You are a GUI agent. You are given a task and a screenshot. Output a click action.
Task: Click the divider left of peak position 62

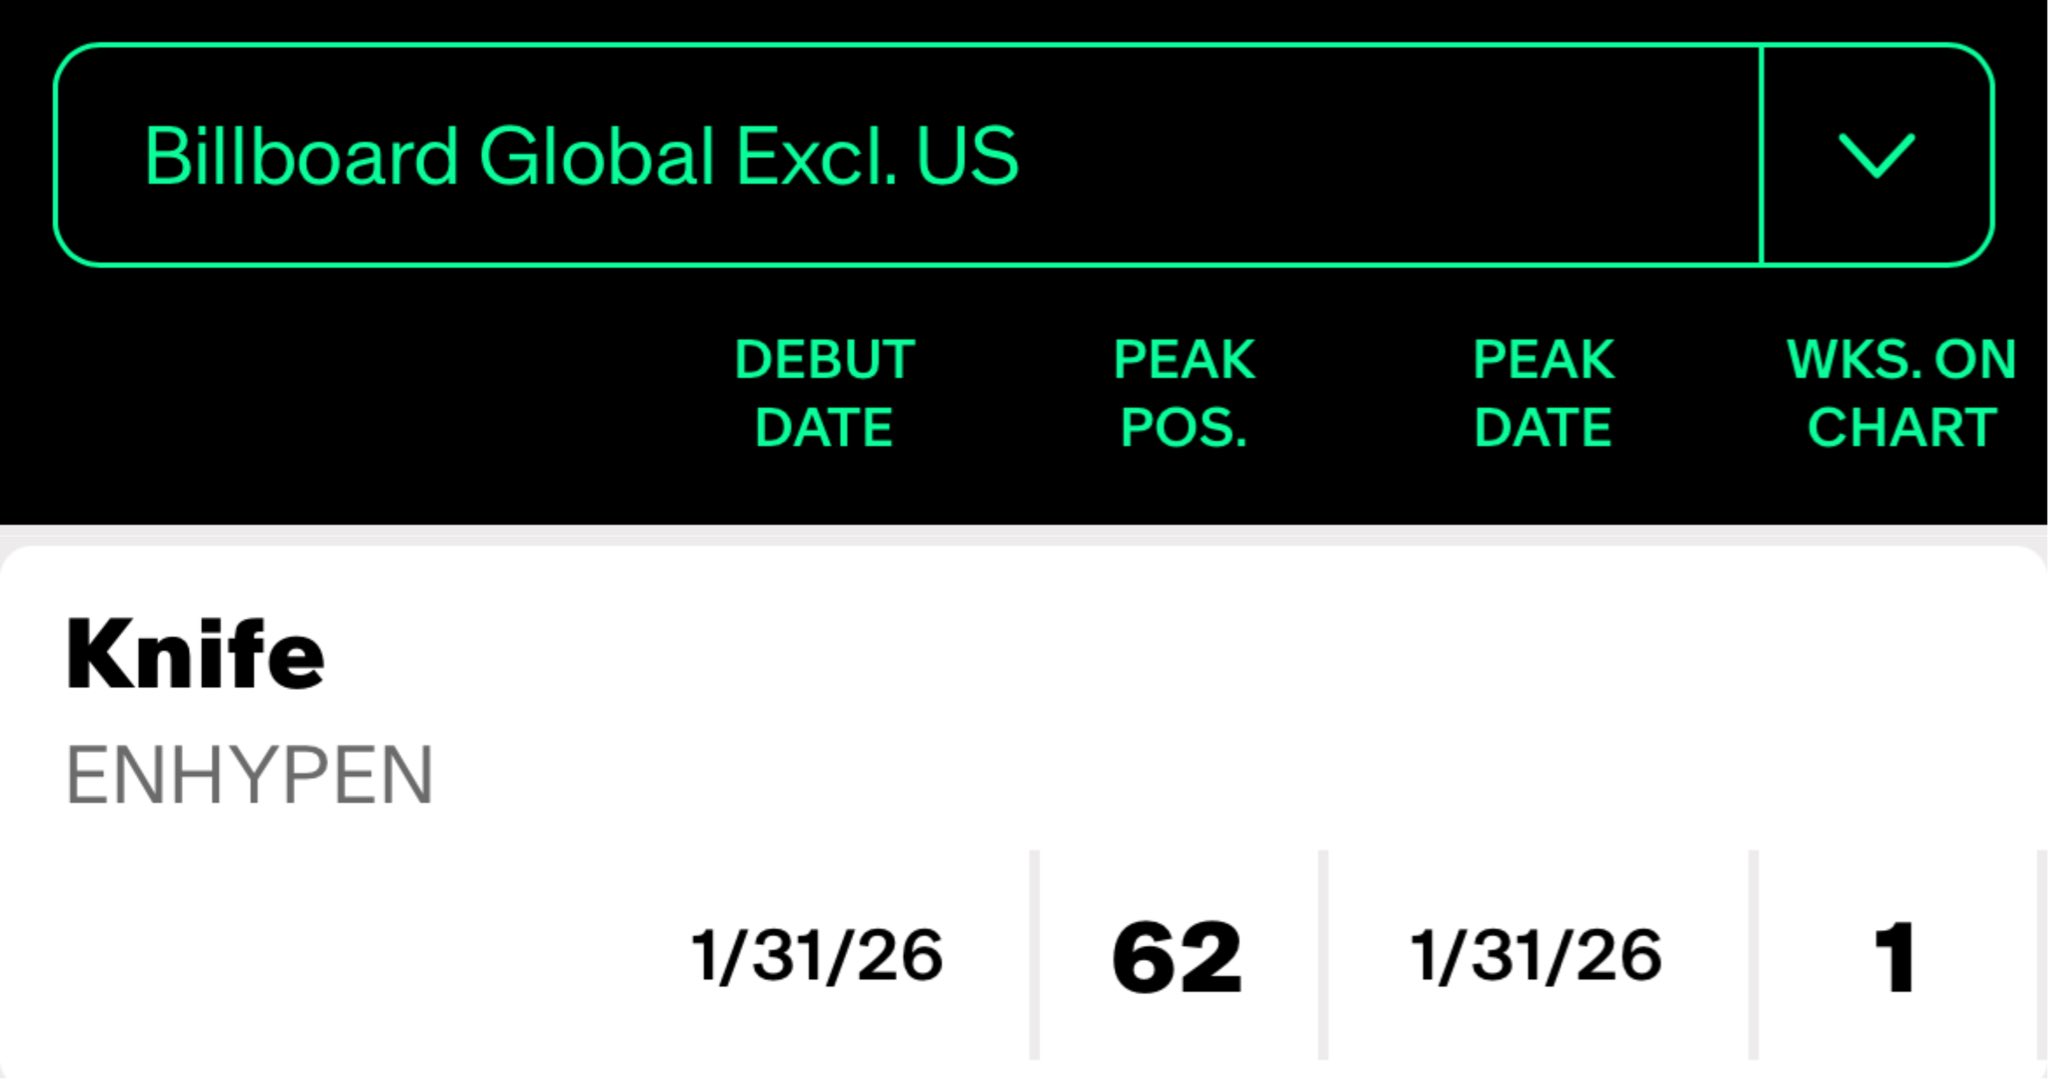pyautogui.click(x=1035, y=954)
